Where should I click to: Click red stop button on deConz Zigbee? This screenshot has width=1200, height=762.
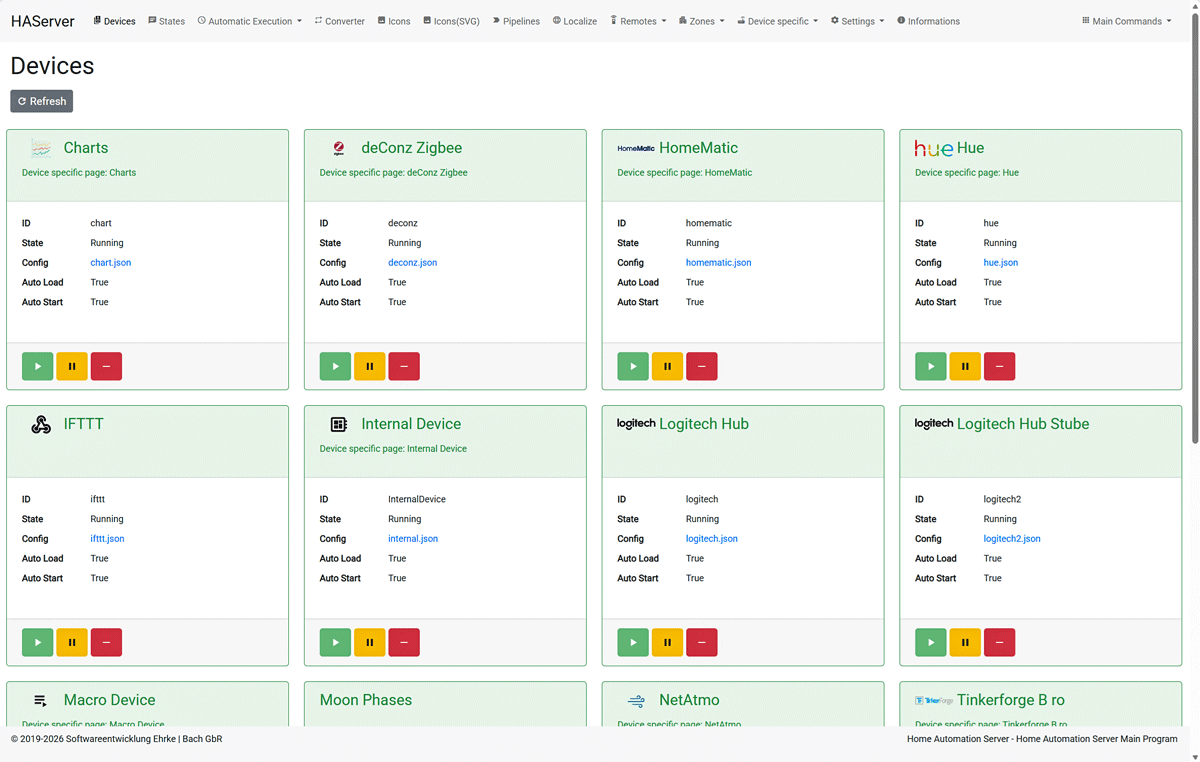tap(404, 366)
